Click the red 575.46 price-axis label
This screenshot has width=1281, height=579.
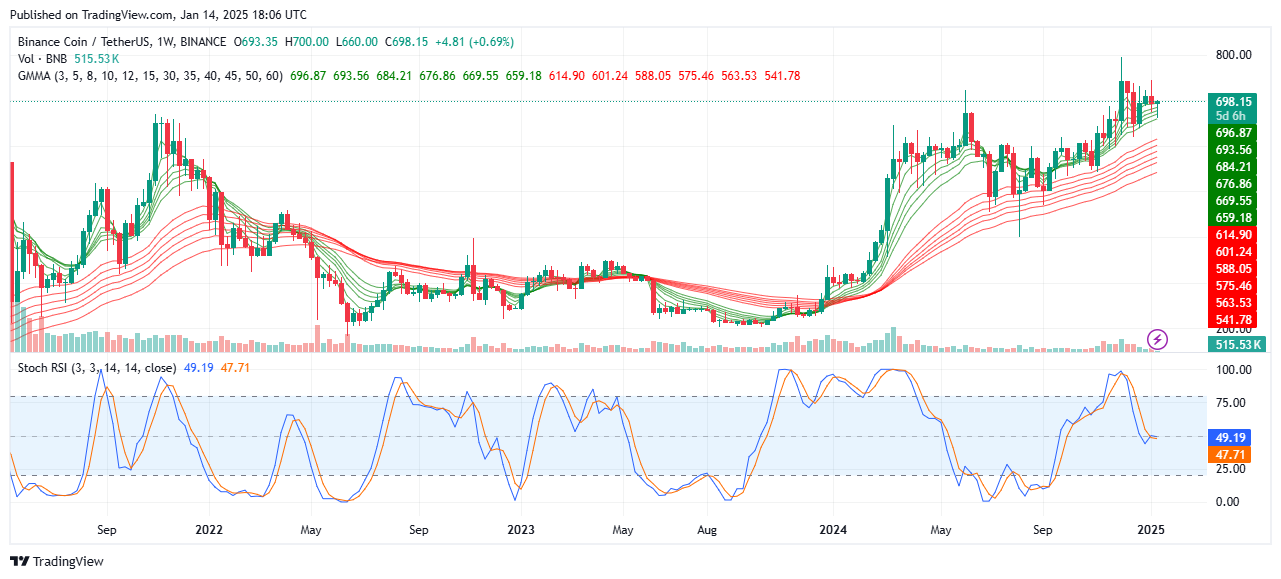pos(1234,285)
